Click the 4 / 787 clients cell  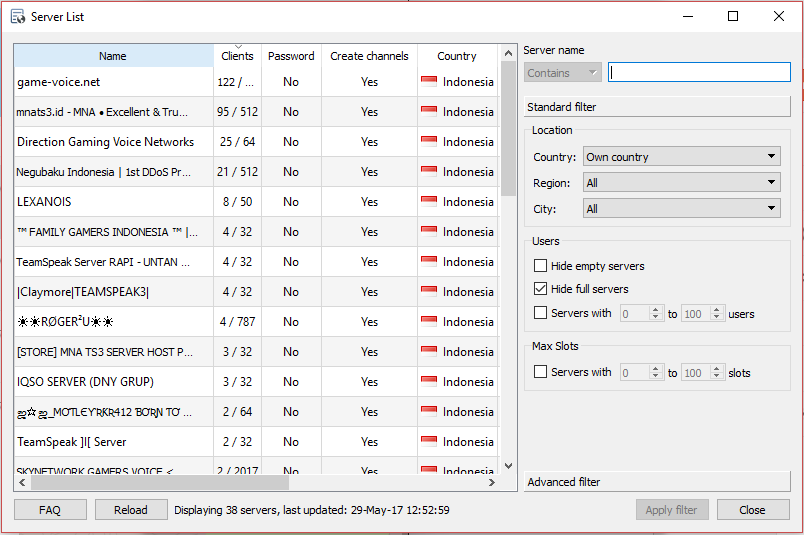pyautogui.click(x=237, y=322)
